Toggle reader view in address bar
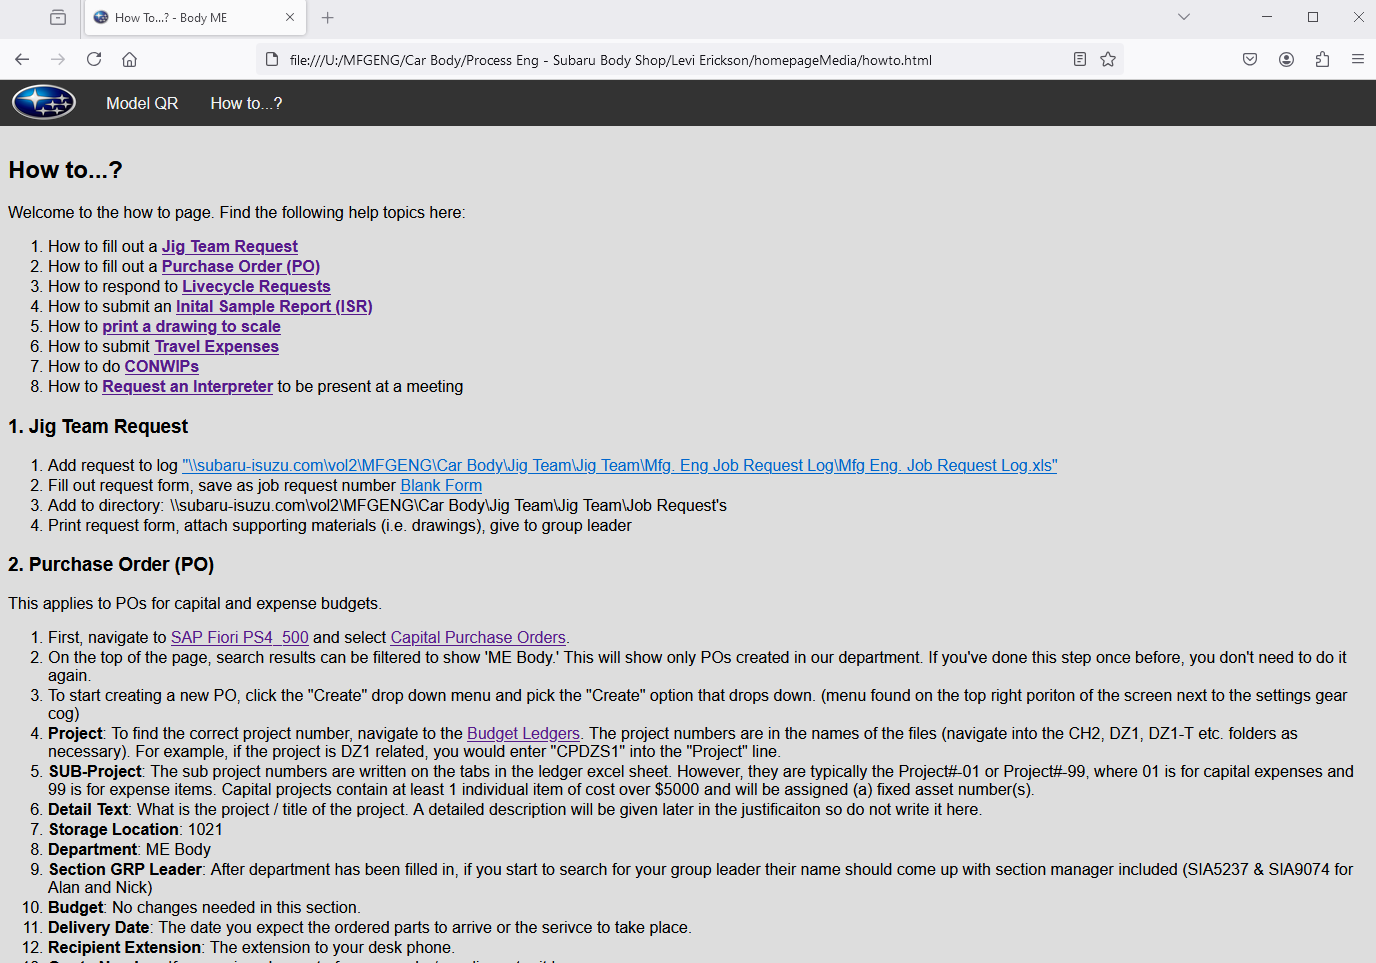 point(1080,60)
